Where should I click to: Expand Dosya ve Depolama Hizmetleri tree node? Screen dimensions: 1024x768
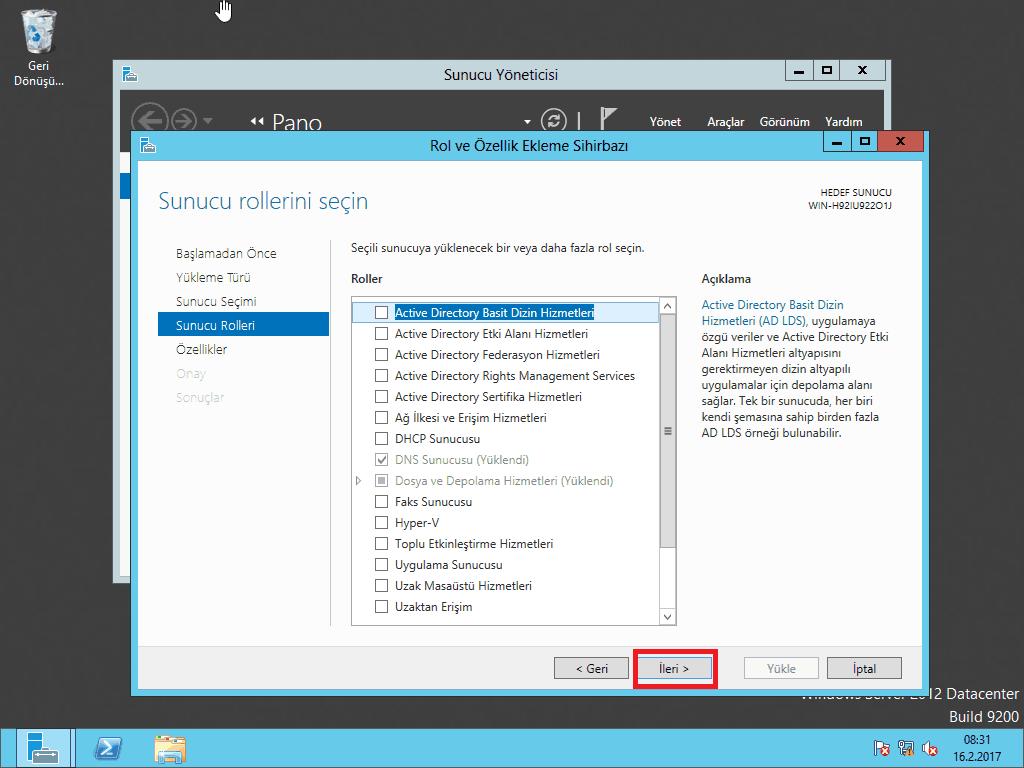359,481
